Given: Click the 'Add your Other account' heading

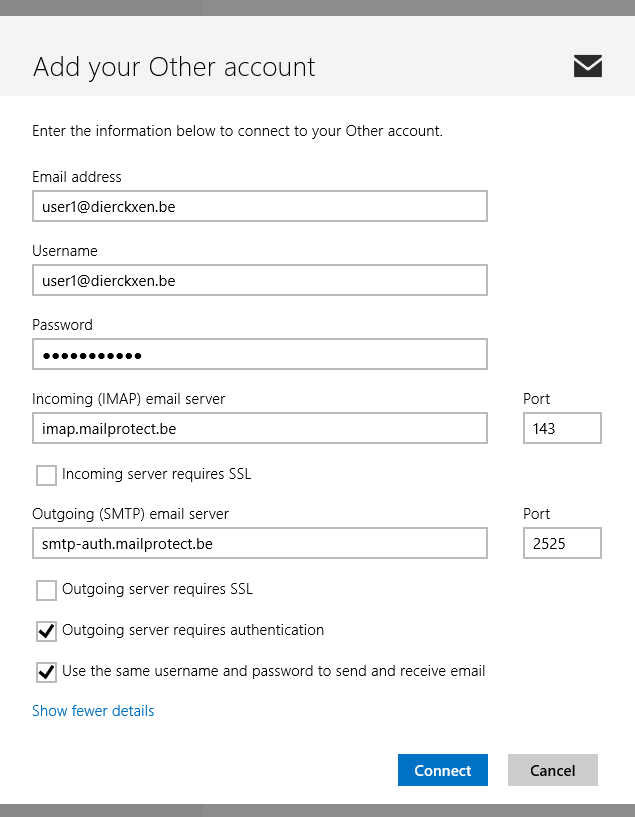Looking at the screenshot, I should (174, 67).
